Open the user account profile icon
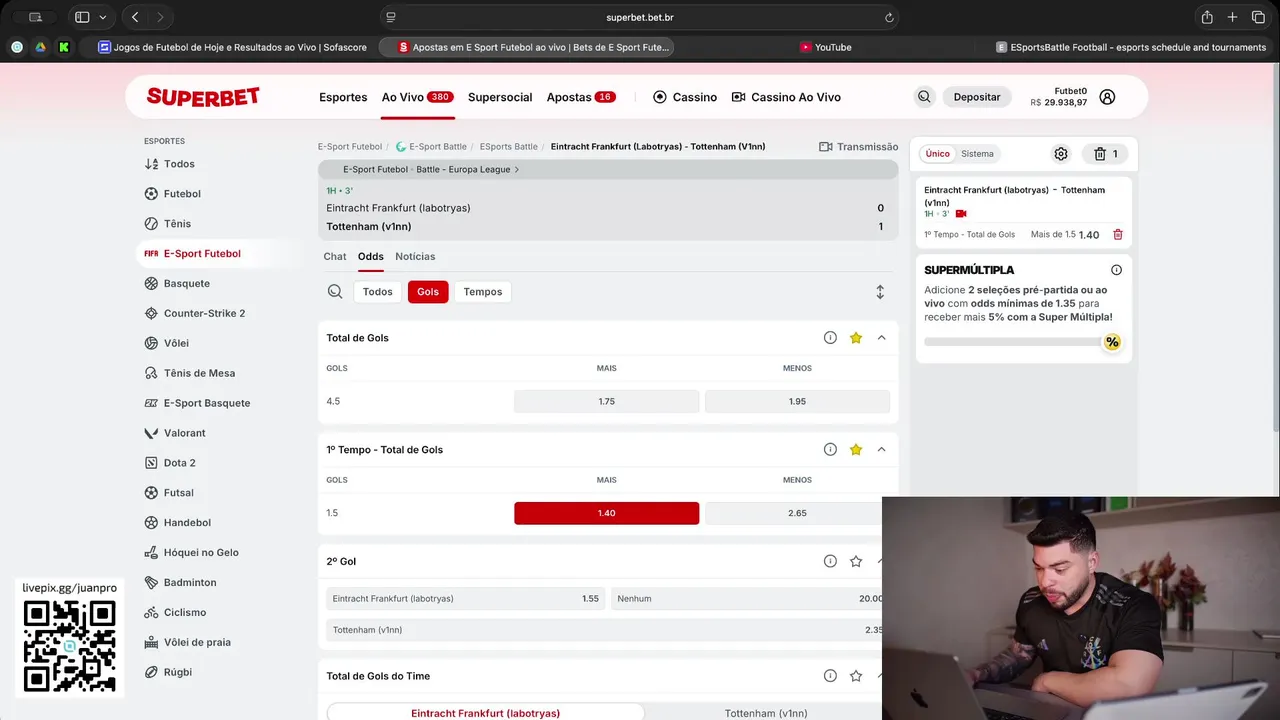The image size is (1280, 720). 1107,97
